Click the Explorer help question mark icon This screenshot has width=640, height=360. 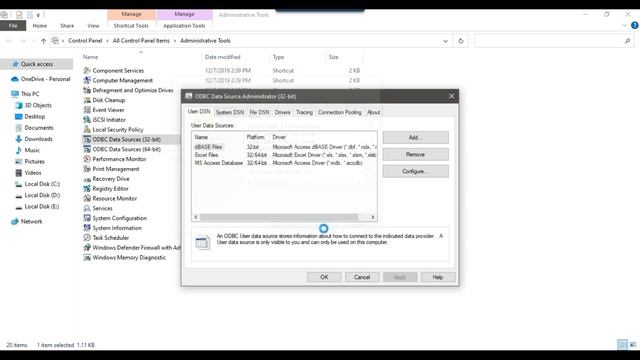[635, 25]
